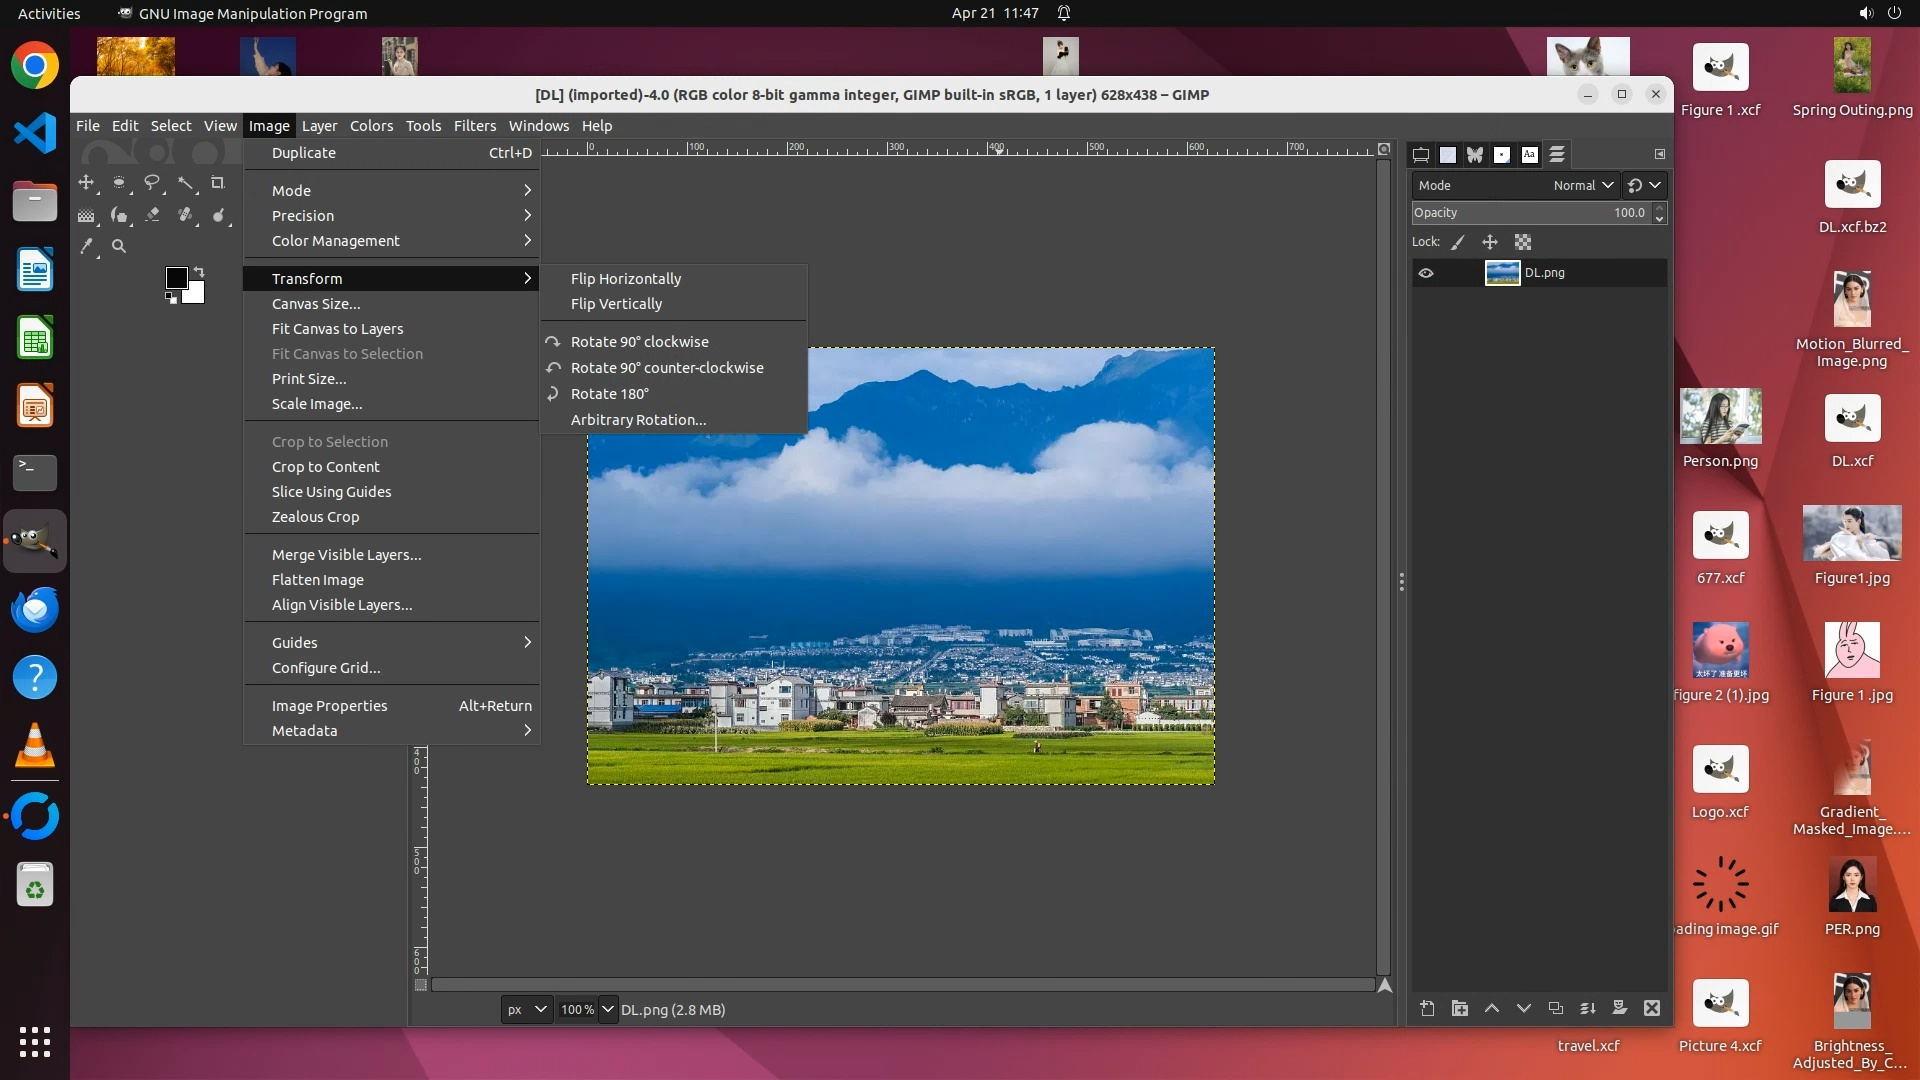1920x1080 pixels.
Task: Open the zoom percentage 100% dropdown
Action: pyautogui.click(x=607, y=1009)
